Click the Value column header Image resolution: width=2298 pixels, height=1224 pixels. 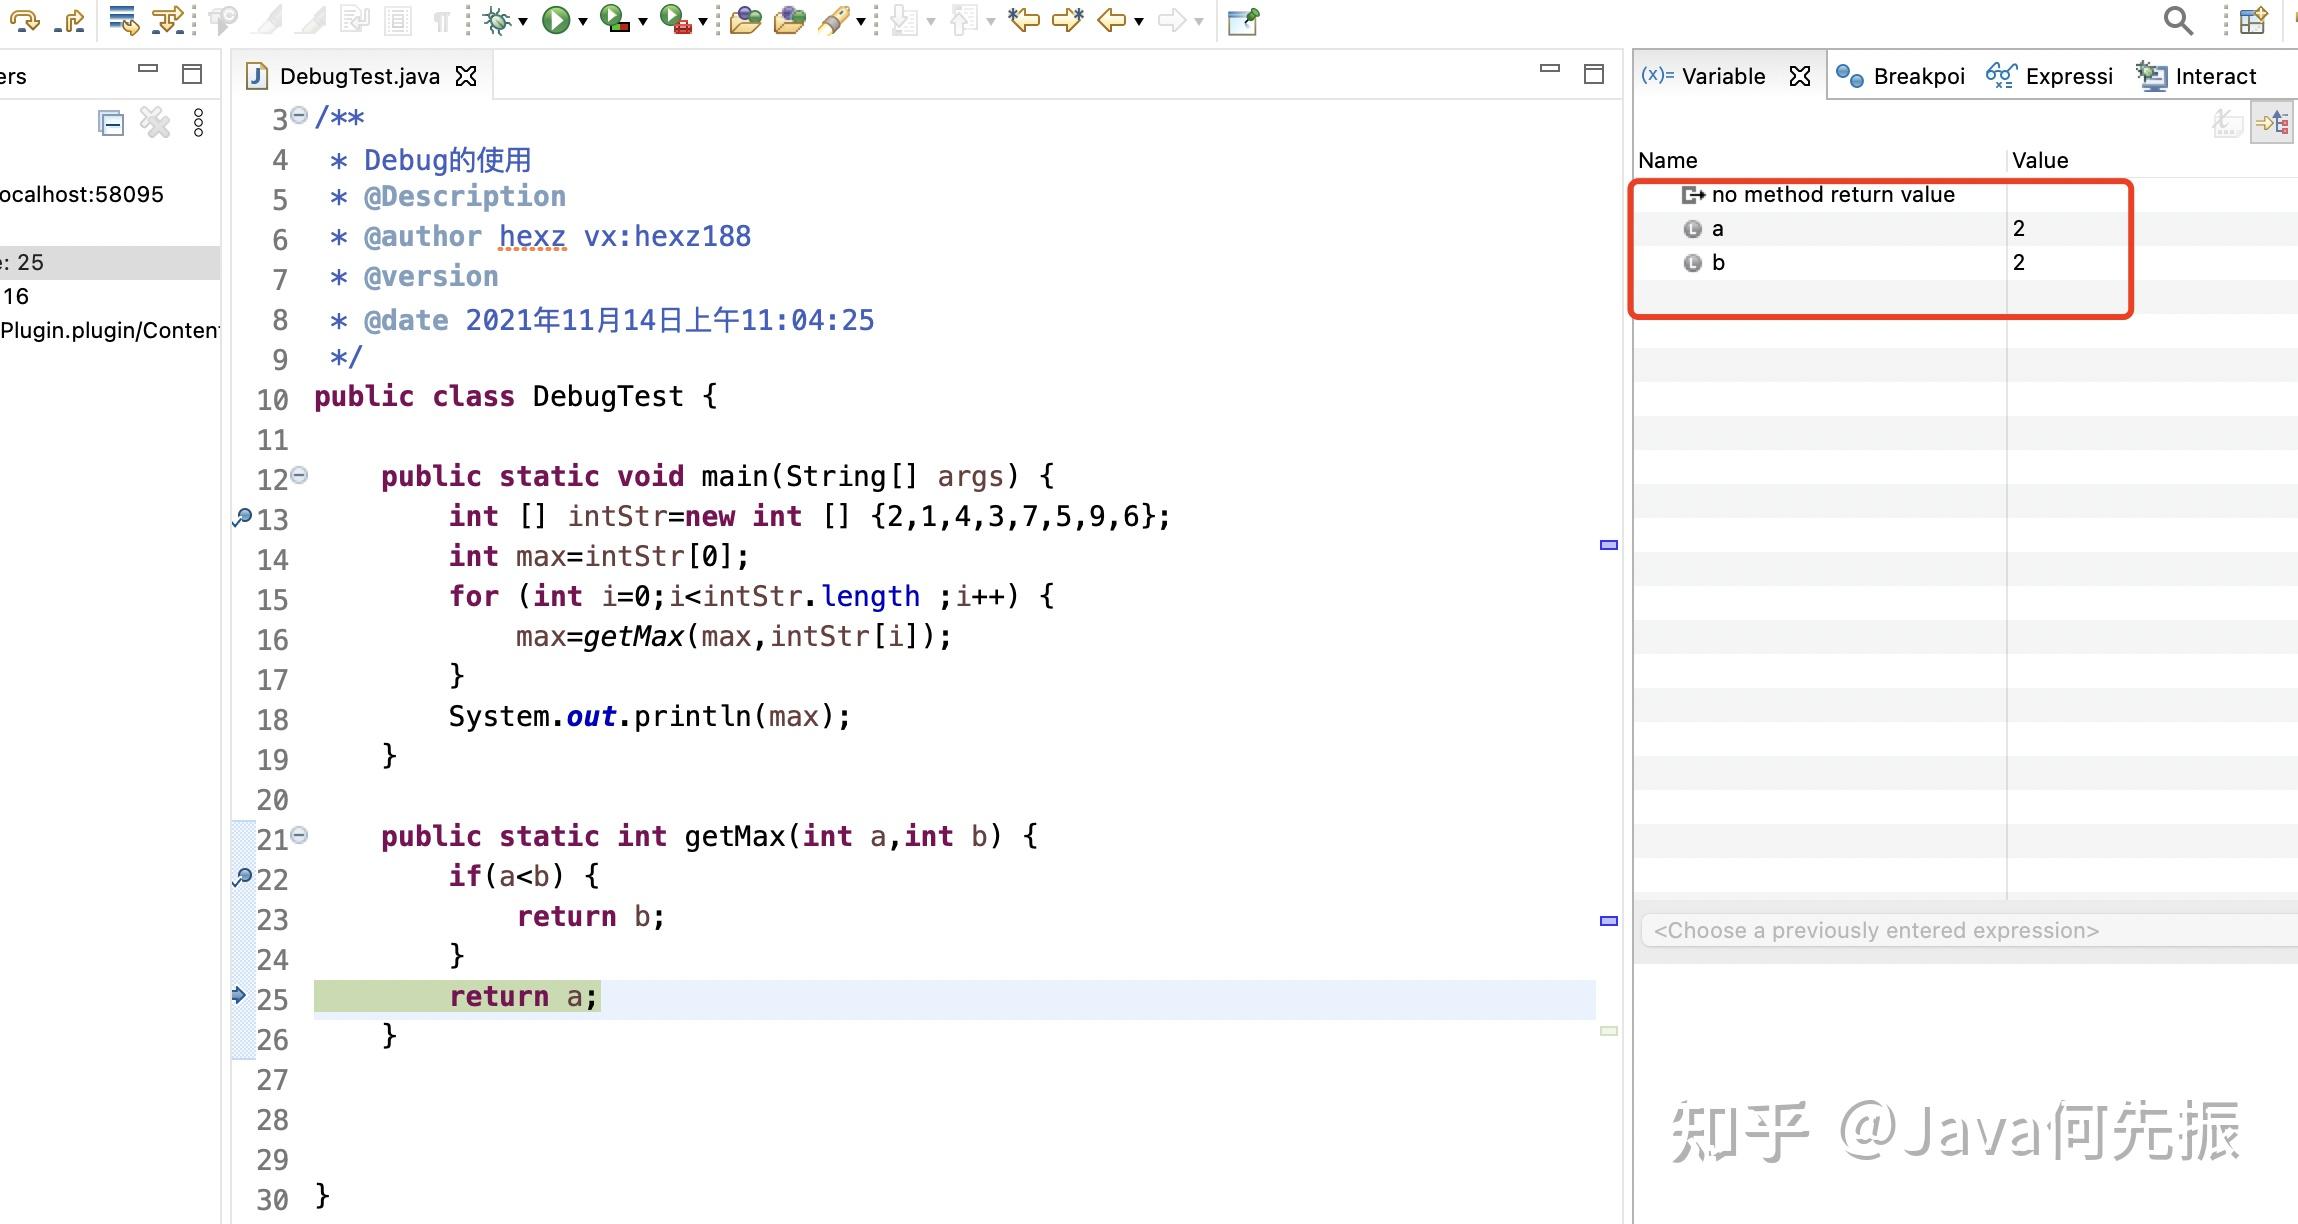click(2040, 160)
